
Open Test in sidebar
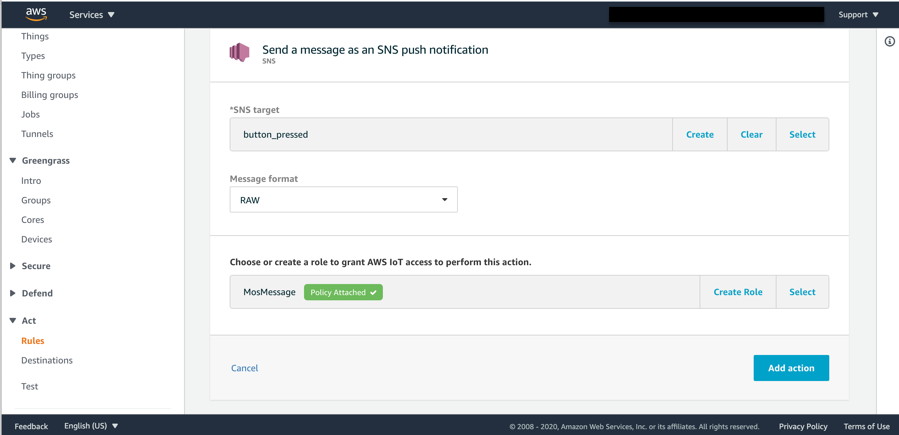29,387
